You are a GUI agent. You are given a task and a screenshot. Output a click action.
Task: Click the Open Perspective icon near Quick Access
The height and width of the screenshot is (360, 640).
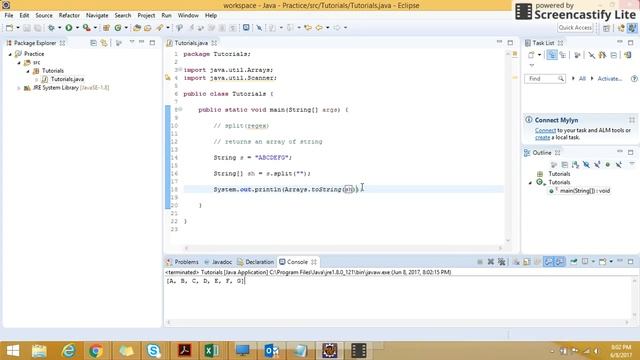[607, 28]
